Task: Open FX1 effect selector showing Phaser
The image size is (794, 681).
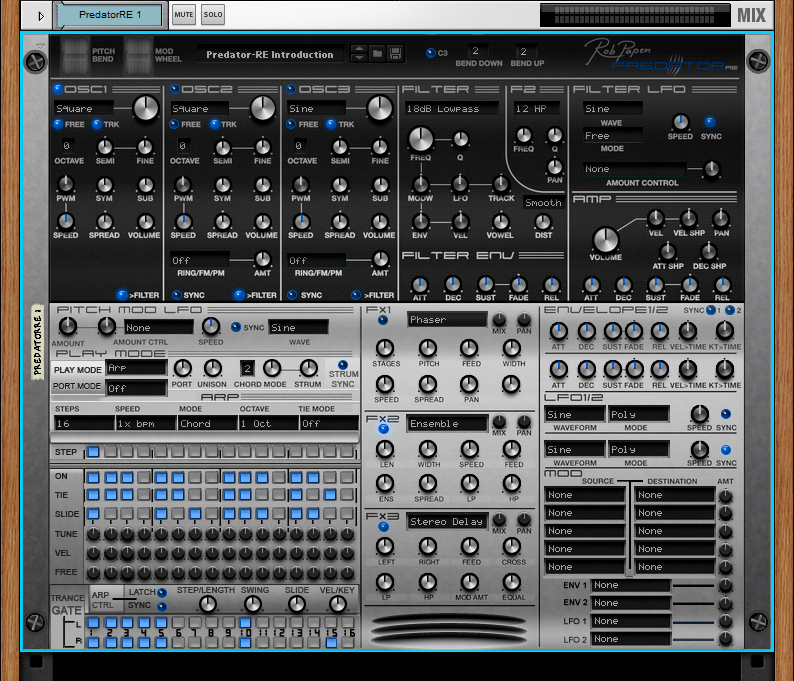Action: tap(447, 319)
